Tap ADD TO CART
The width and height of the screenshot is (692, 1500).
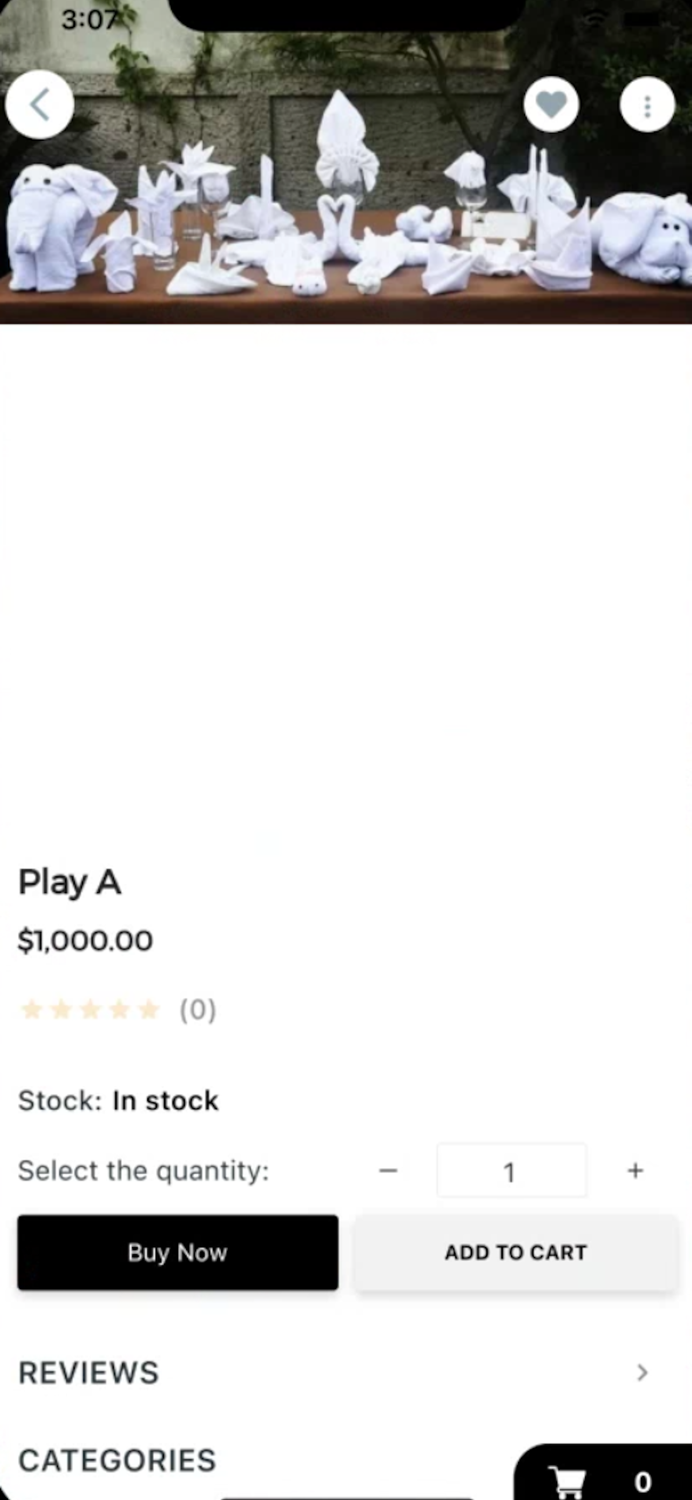tap(515, 1252)
